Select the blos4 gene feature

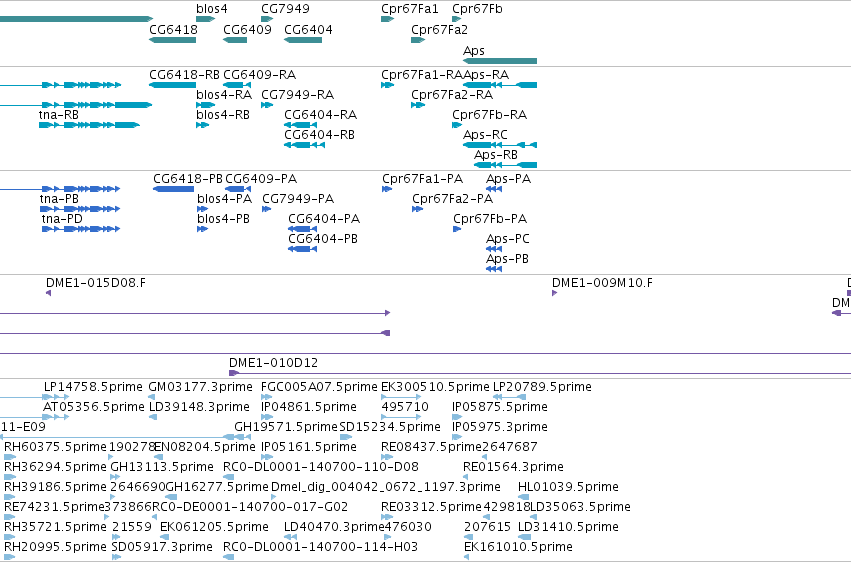click(206, 19)
